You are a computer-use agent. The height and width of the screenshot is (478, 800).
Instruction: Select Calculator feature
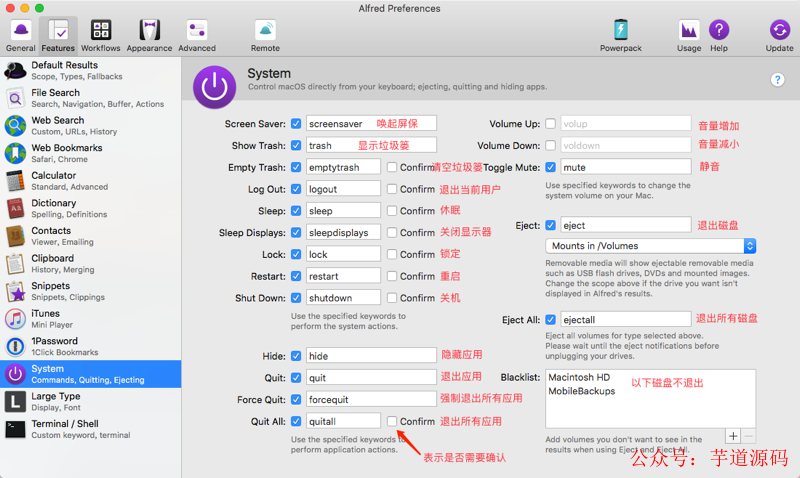pyautogui.click(x=90, y=181)
